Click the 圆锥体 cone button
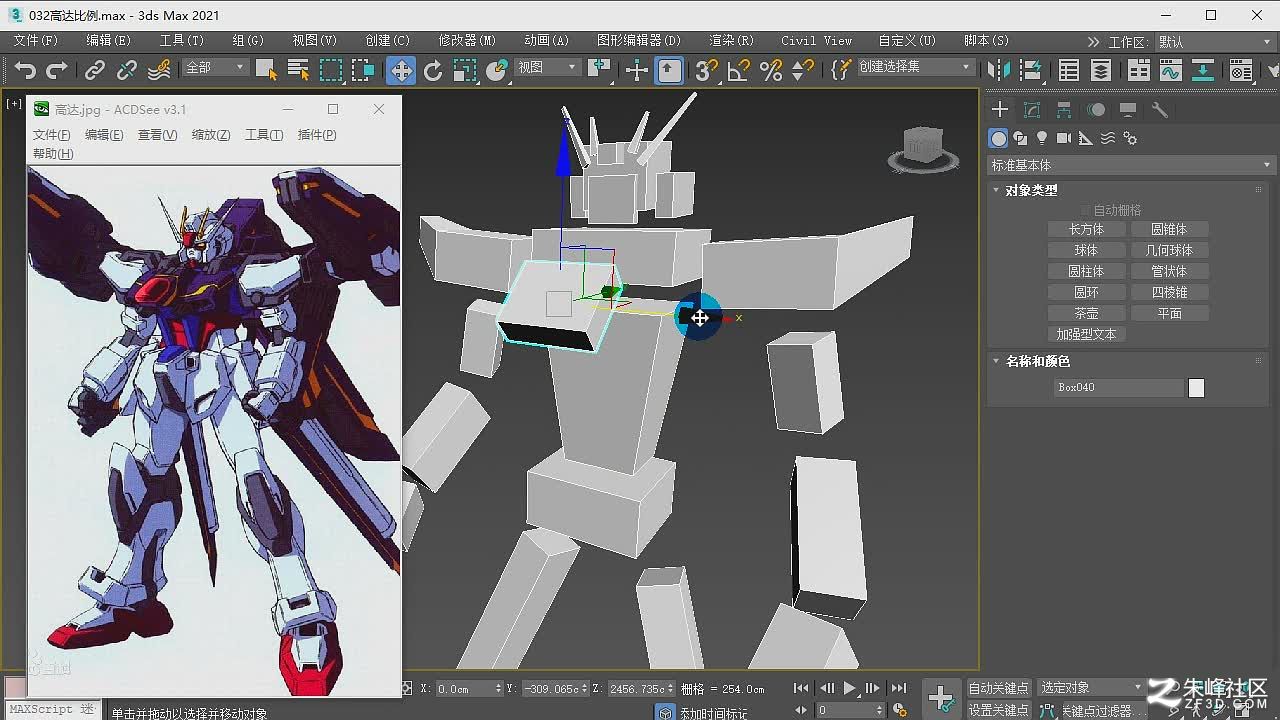This screenshot has height=720, width=1280. pos(1169,229)
